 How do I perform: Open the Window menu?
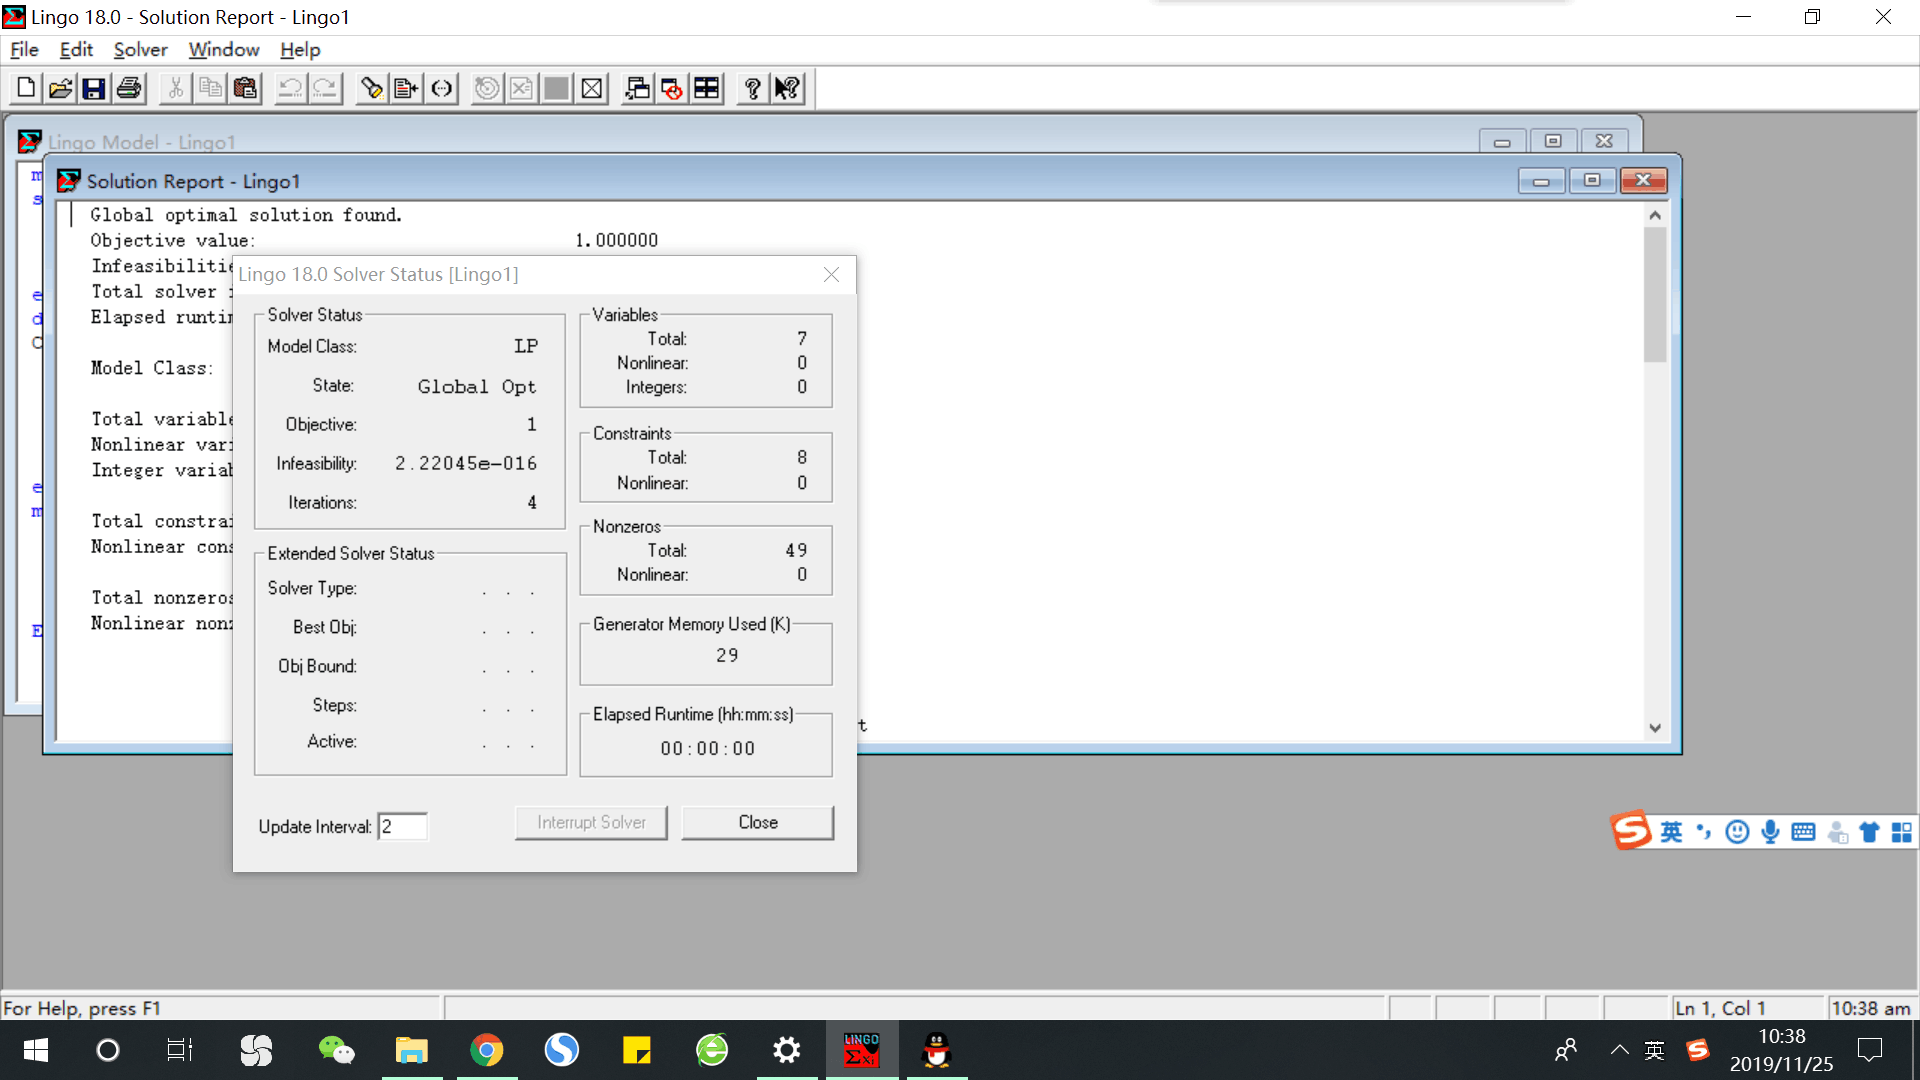pyautogui.click(x=224, y=50)
